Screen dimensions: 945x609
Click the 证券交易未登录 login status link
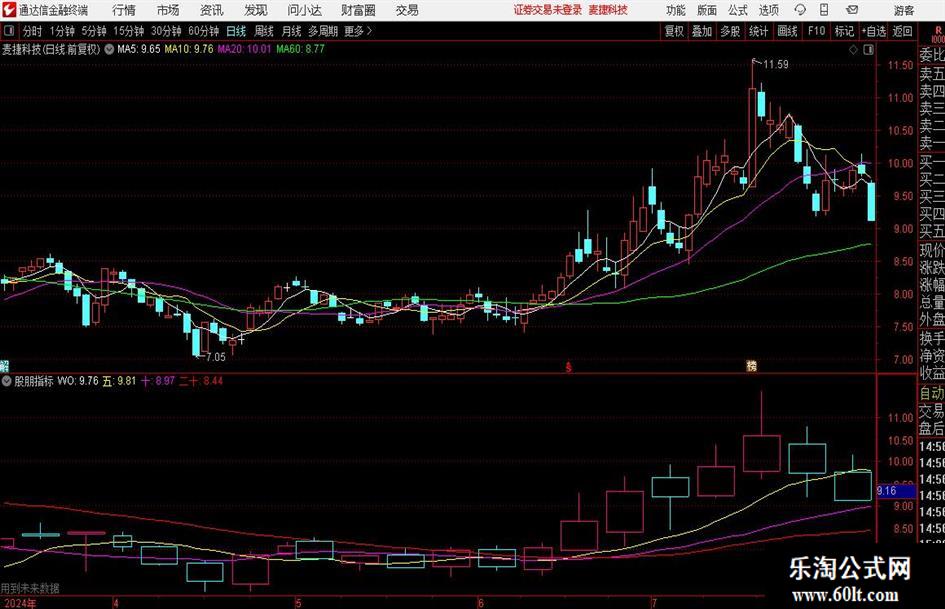(x=548, y=10)
